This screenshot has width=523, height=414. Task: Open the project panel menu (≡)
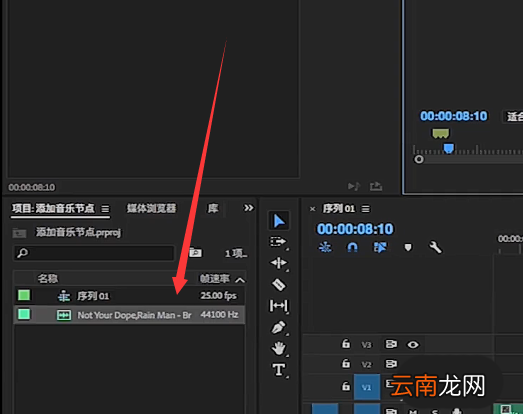pyautogui.click(x=105, y=209)
